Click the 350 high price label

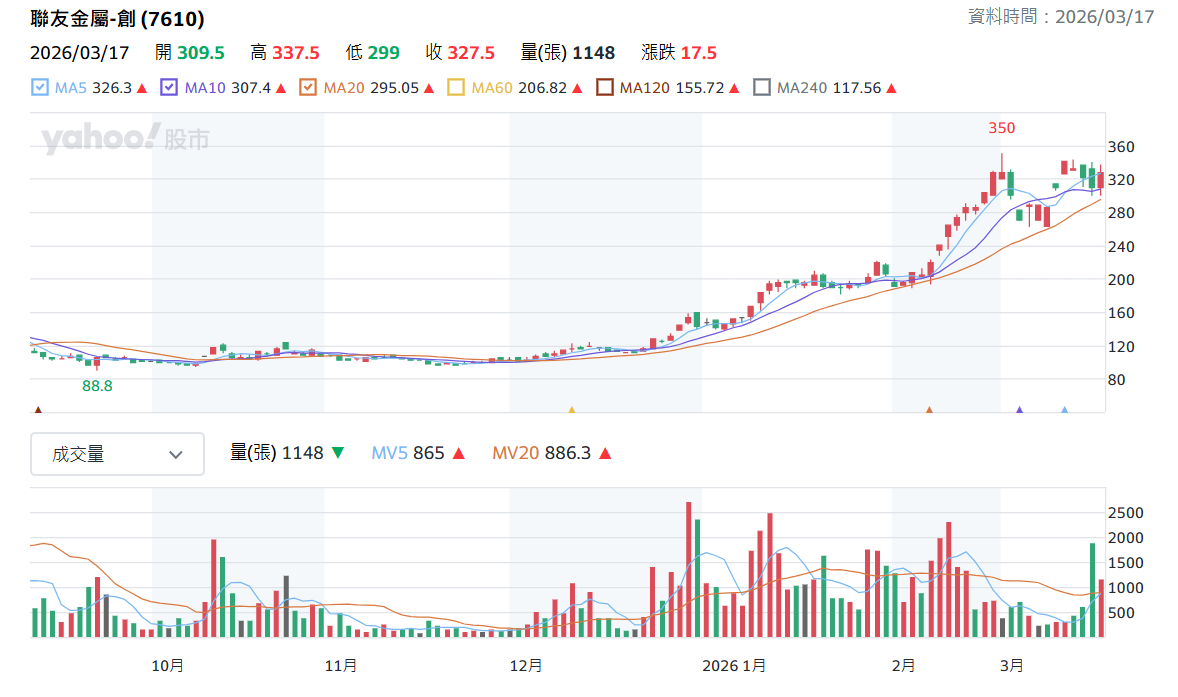[1001, 128]
